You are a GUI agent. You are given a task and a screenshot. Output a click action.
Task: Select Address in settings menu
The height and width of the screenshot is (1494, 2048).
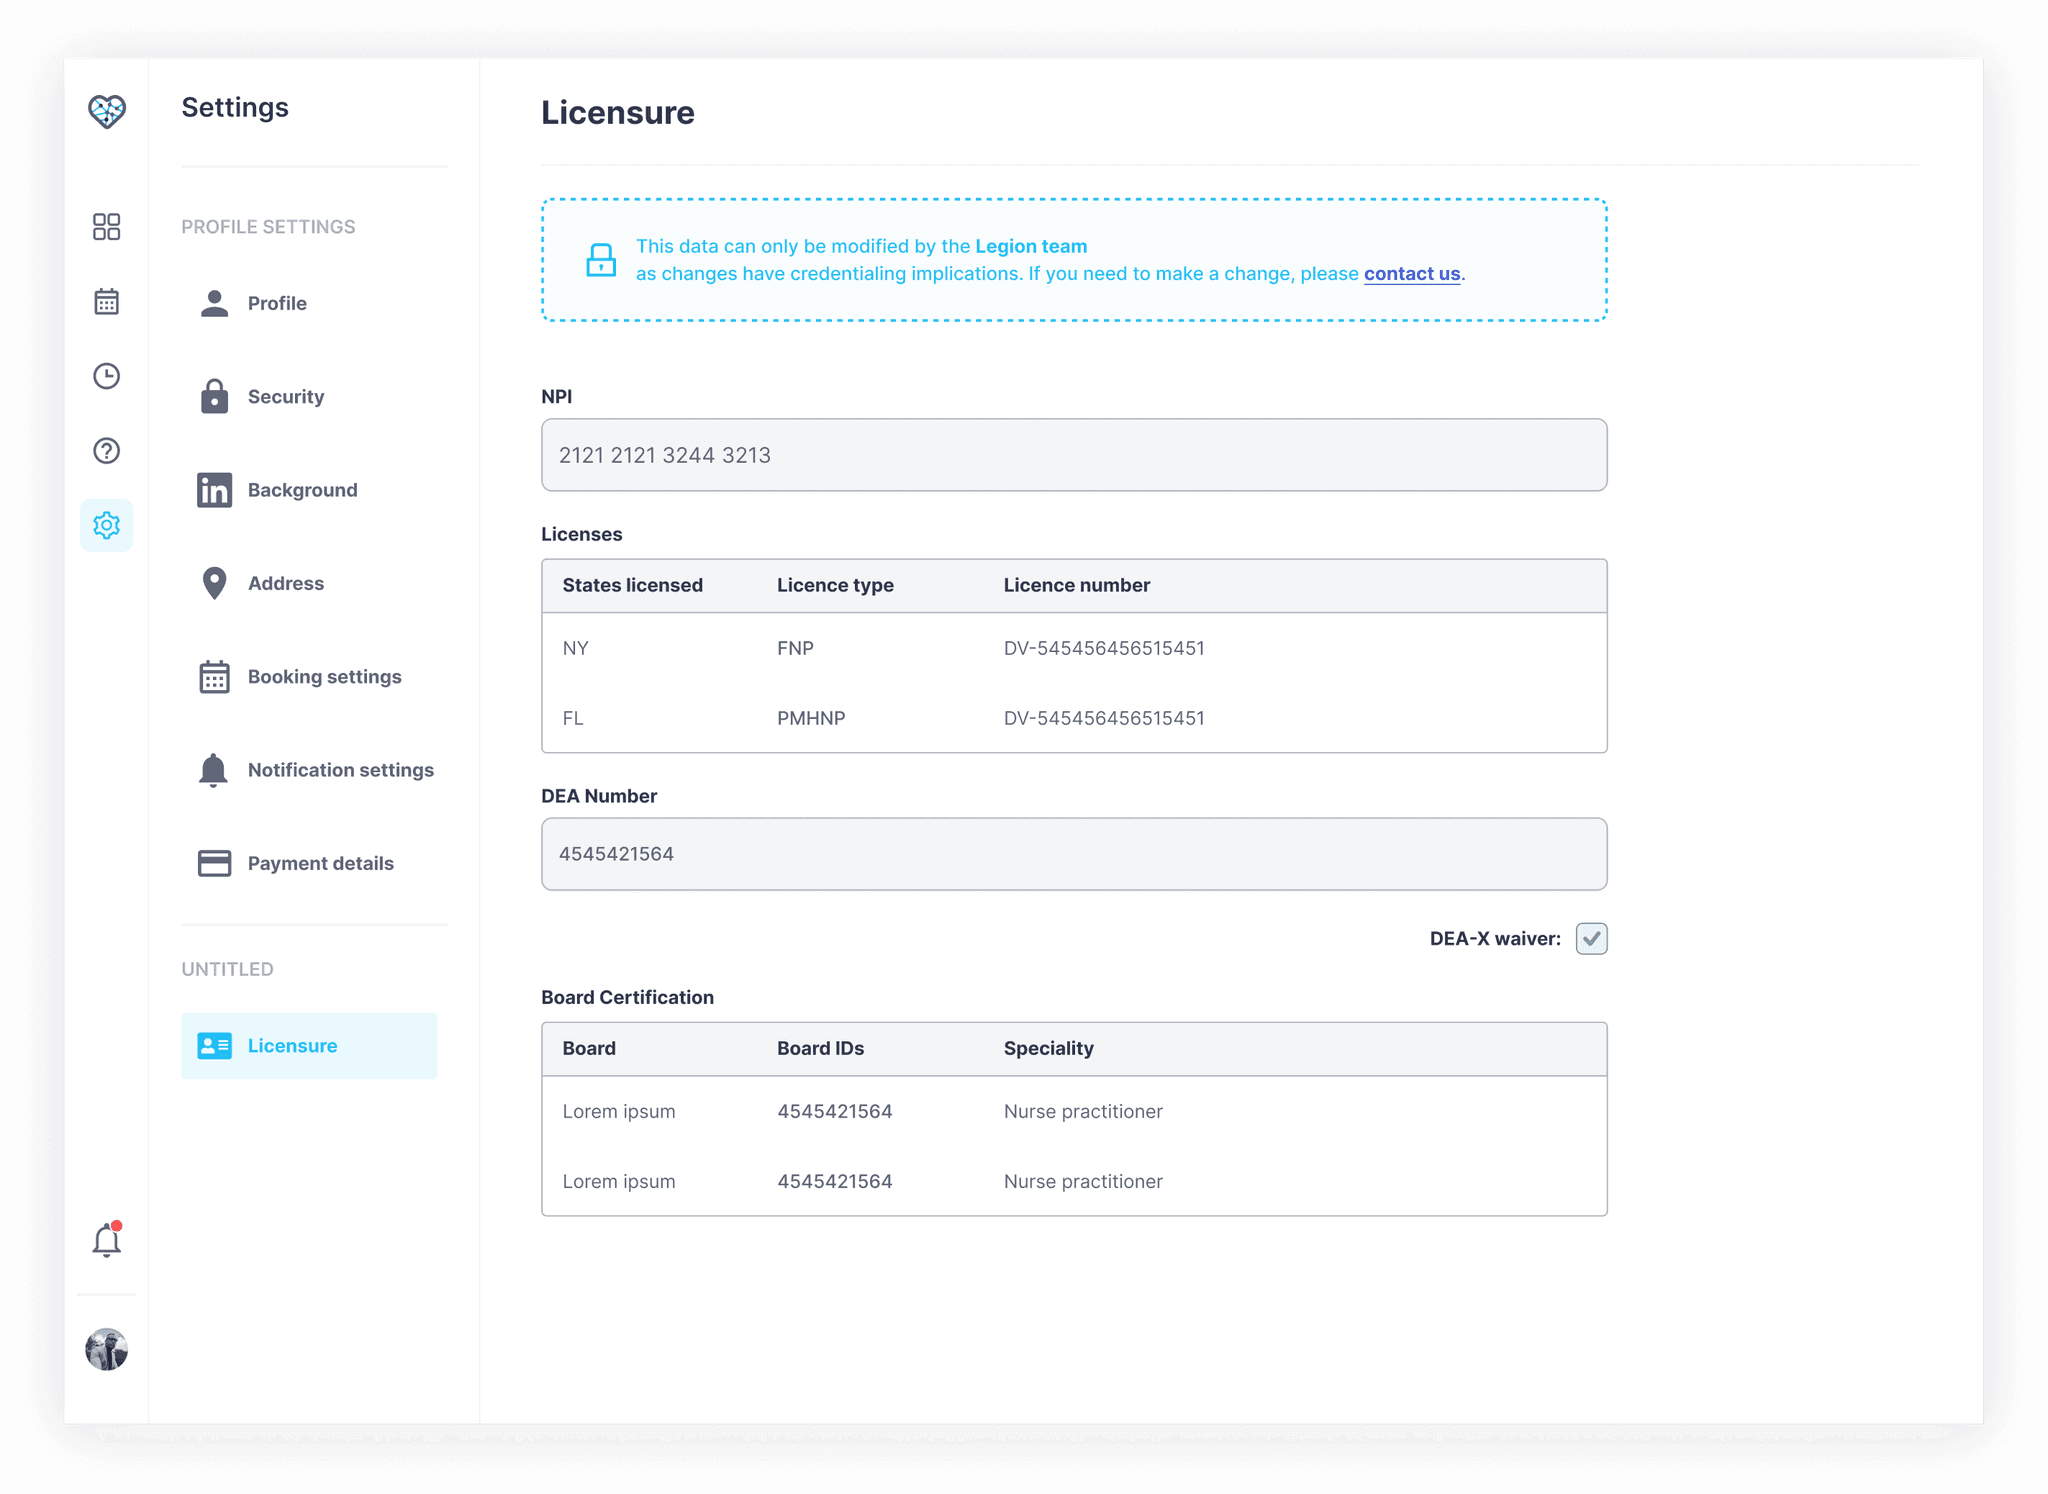point(285,583)
